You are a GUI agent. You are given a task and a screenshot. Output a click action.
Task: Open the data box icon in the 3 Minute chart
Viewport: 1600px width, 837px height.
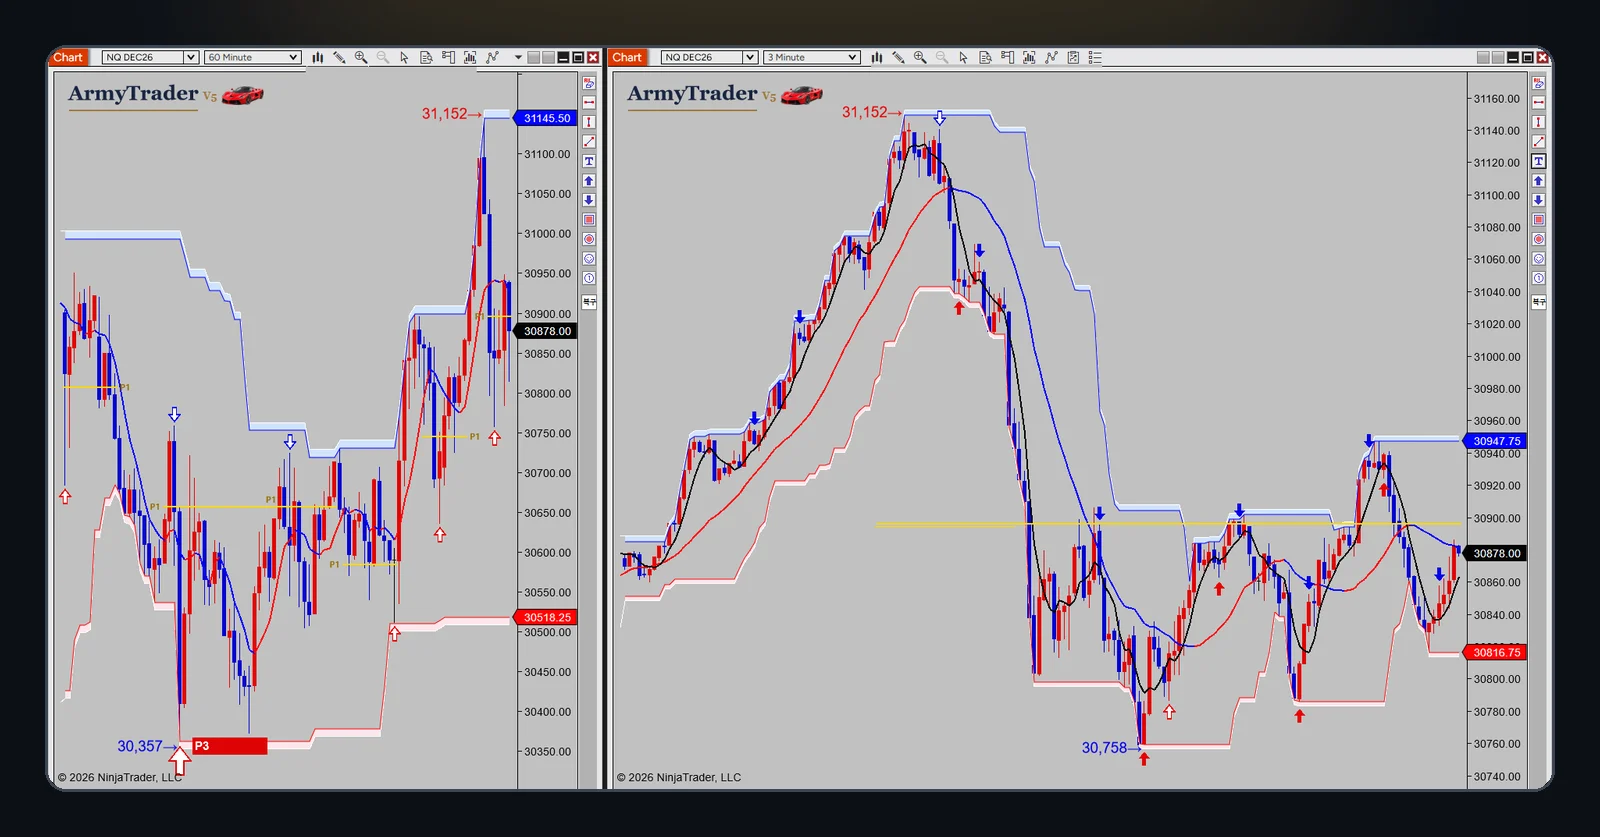coord(985,57)
